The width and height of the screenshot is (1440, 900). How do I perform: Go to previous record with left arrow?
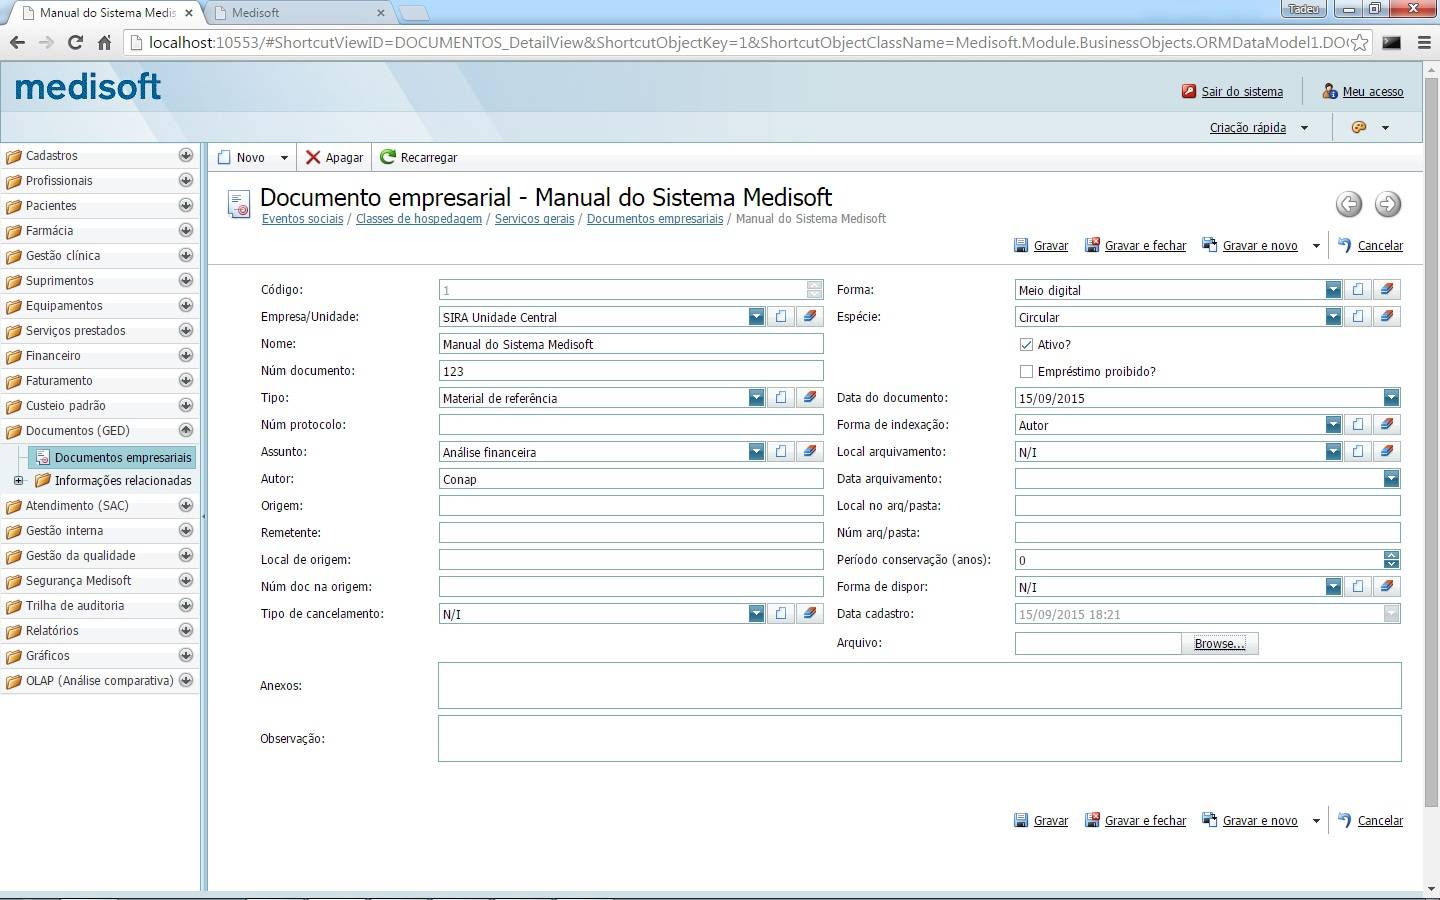[x=1349, y=204]
